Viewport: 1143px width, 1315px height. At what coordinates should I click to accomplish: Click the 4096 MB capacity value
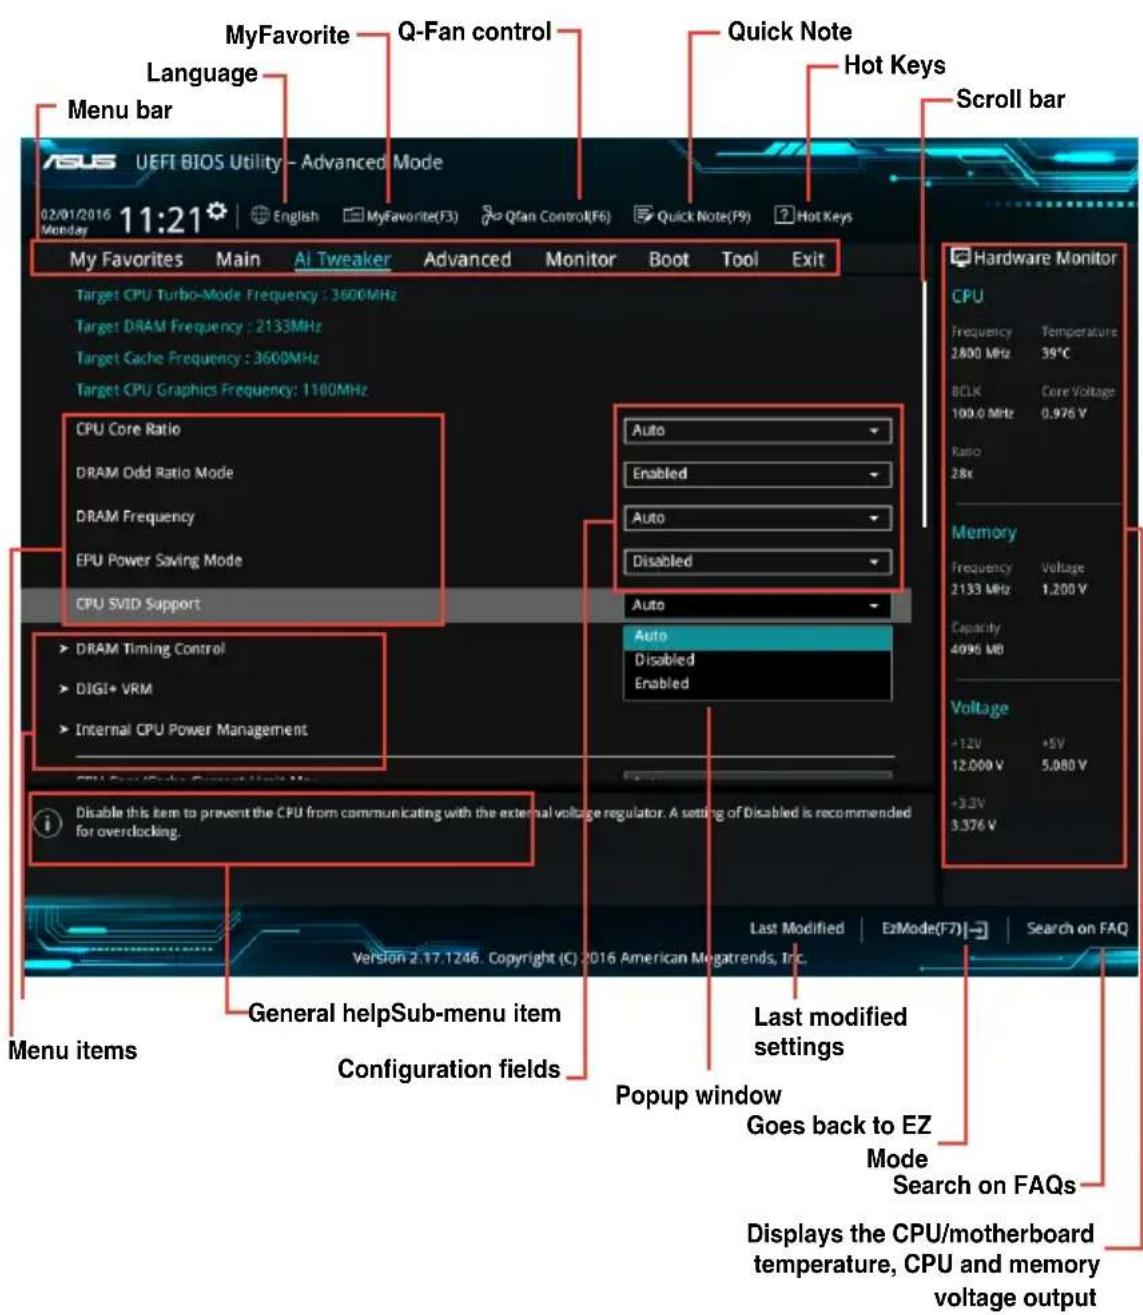(x=978, y=649)
